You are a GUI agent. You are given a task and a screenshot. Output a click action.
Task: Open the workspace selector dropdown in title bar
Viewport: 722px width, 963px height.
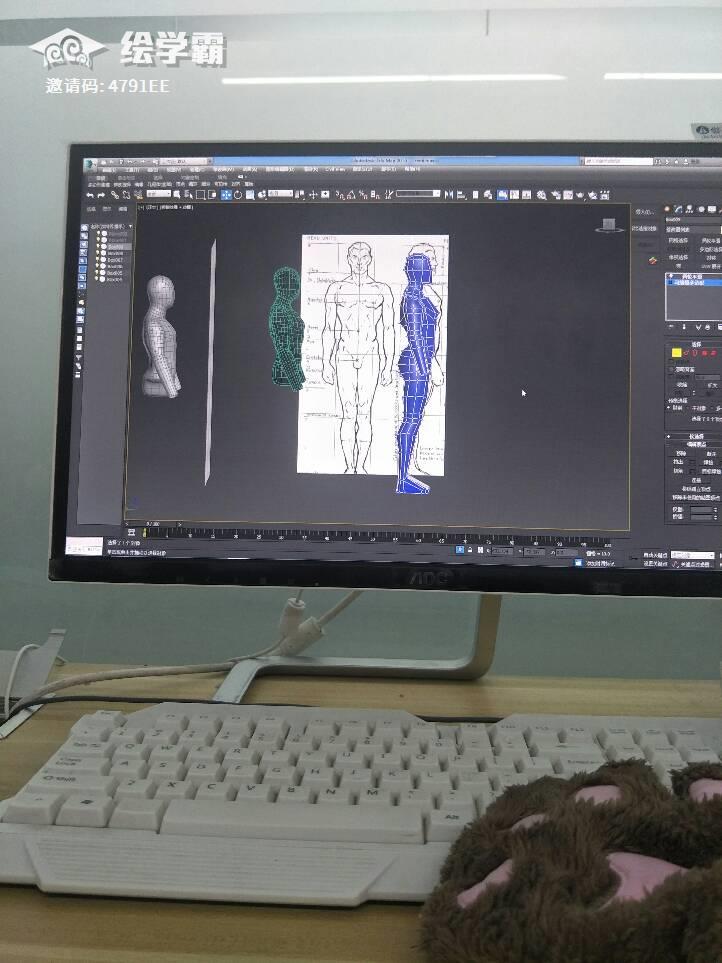[184, 162]
